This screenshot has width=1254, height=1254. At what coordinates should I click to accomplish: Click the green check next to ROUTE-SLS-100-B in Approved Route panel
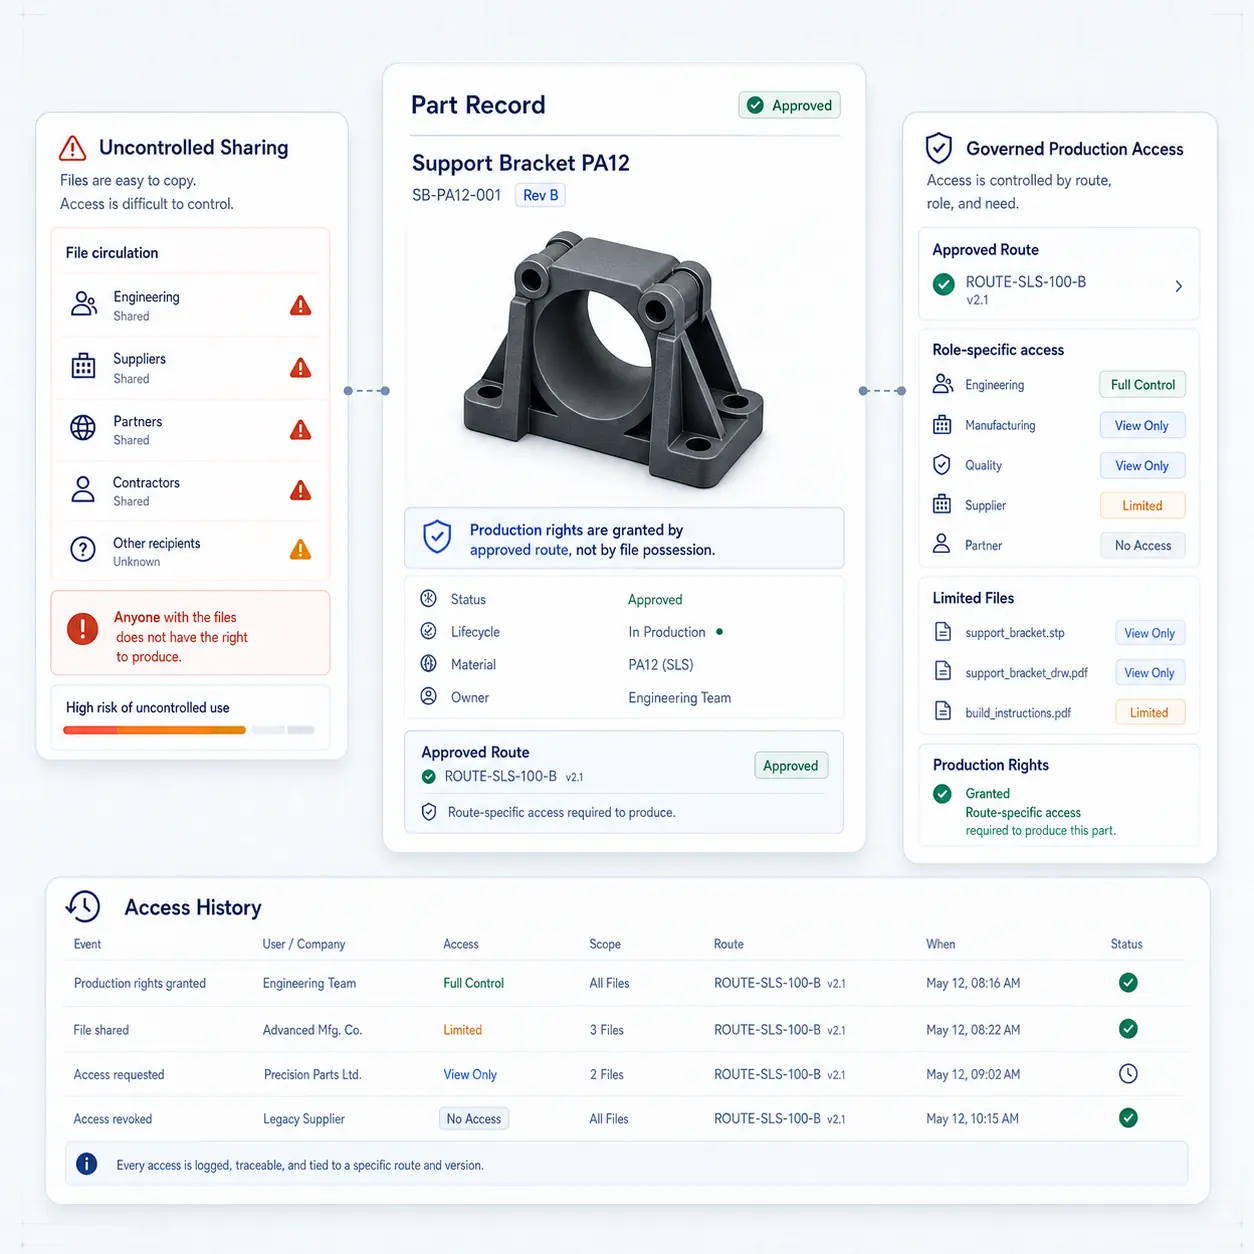[x=943, y=284]
